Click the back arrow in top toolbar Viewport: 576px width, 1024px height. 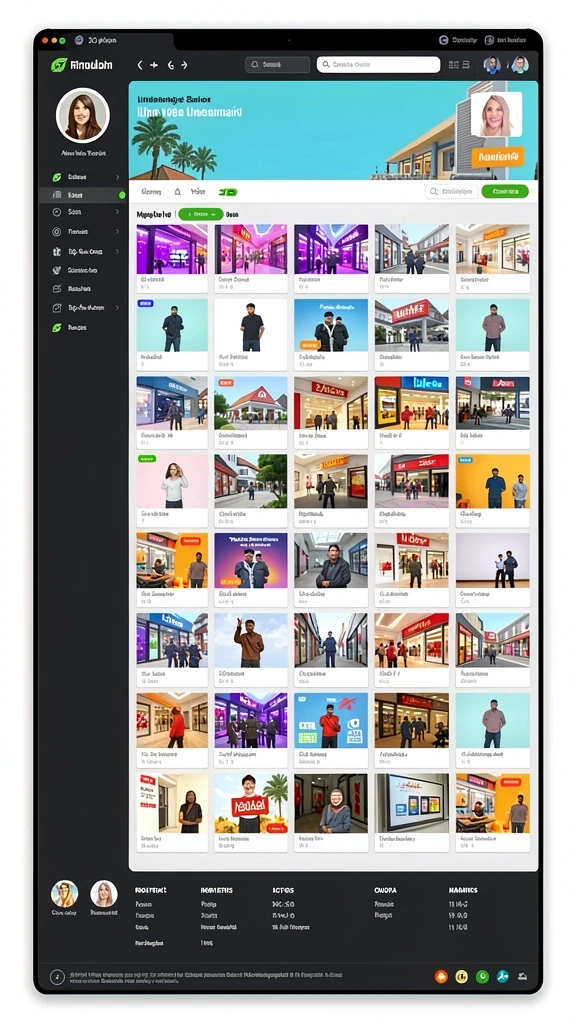tap(140, 65)
